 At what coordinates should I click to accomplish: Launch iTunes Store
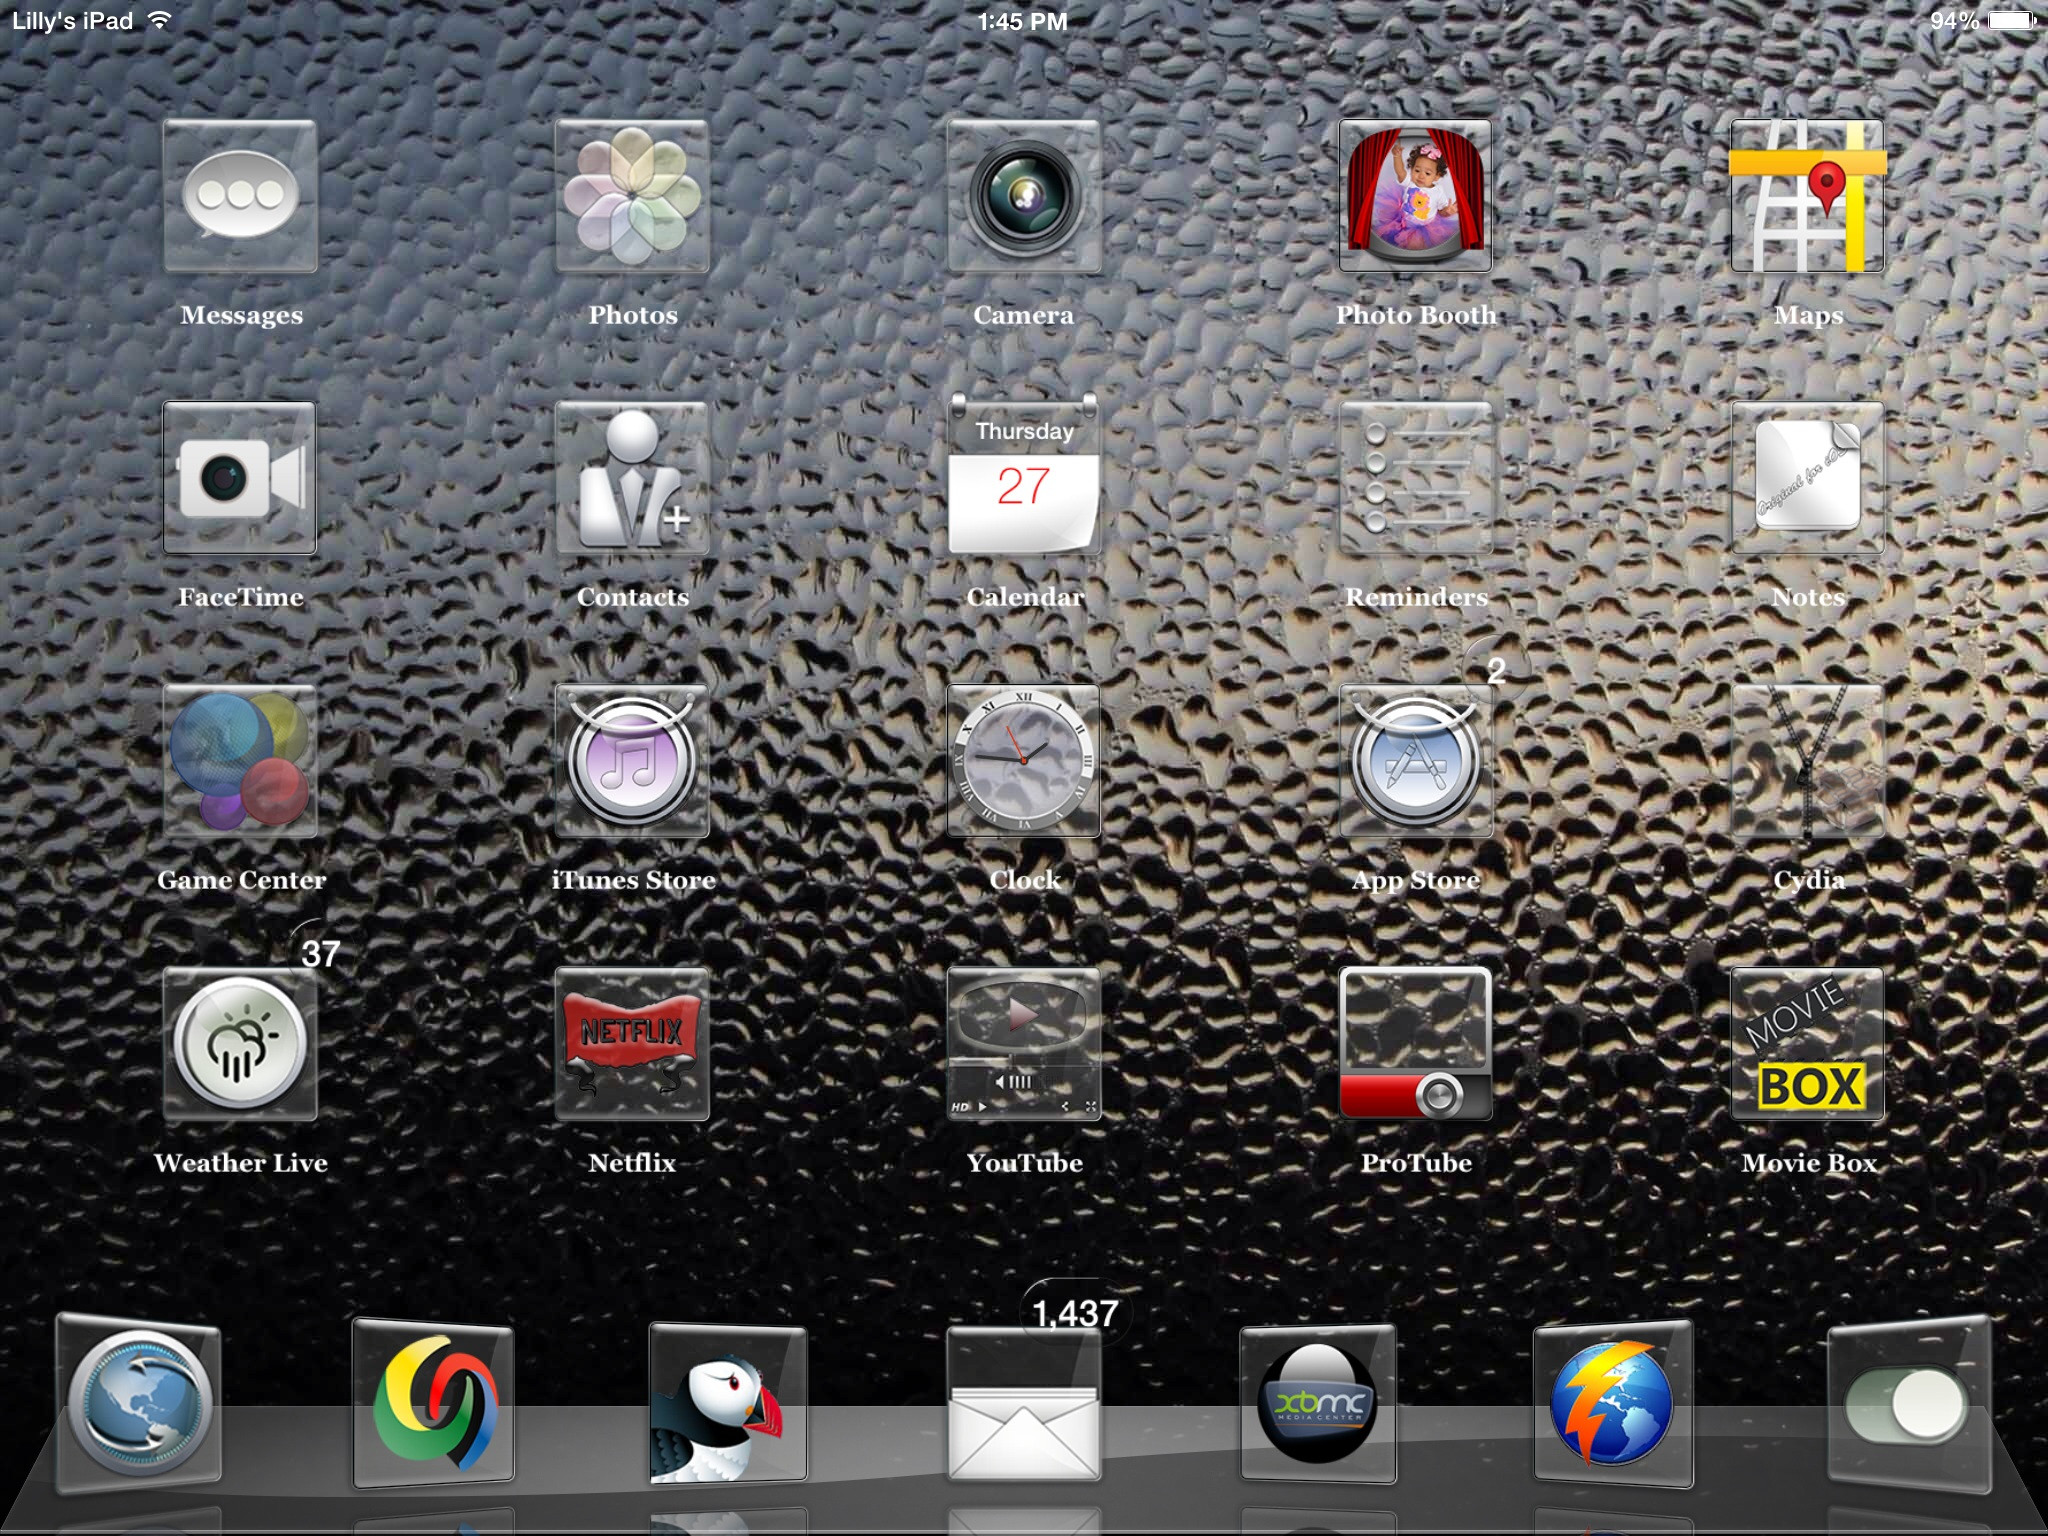pyautogui.click(x=632, y=761)
